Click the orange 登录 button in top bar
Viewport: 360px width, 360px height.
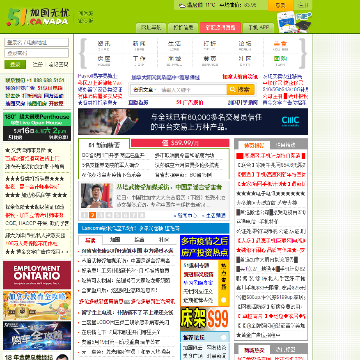click(280, 5)
